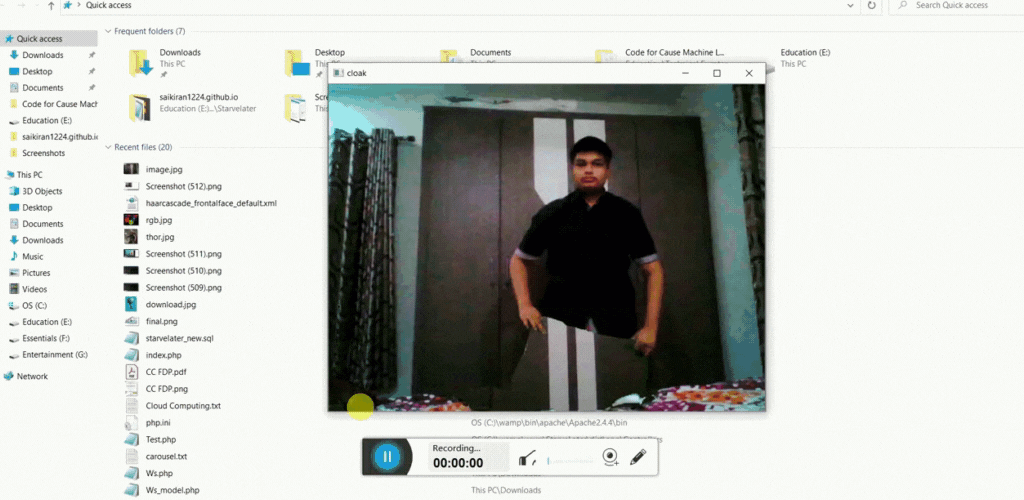Select Education (E:) drive under This PC
Screen dimensions: 1024x500
tap(46, 322)
